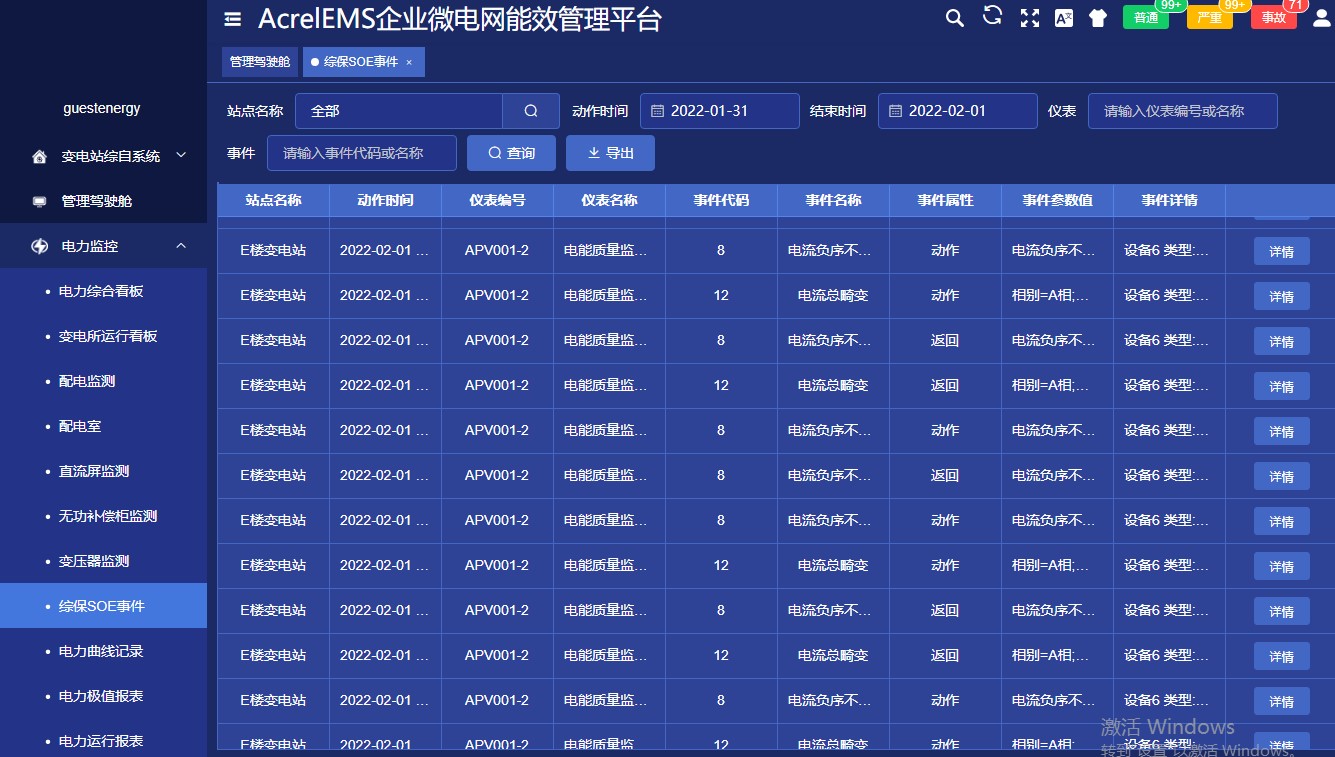Open the green 普通 alarm badge

pos(1145,18)
